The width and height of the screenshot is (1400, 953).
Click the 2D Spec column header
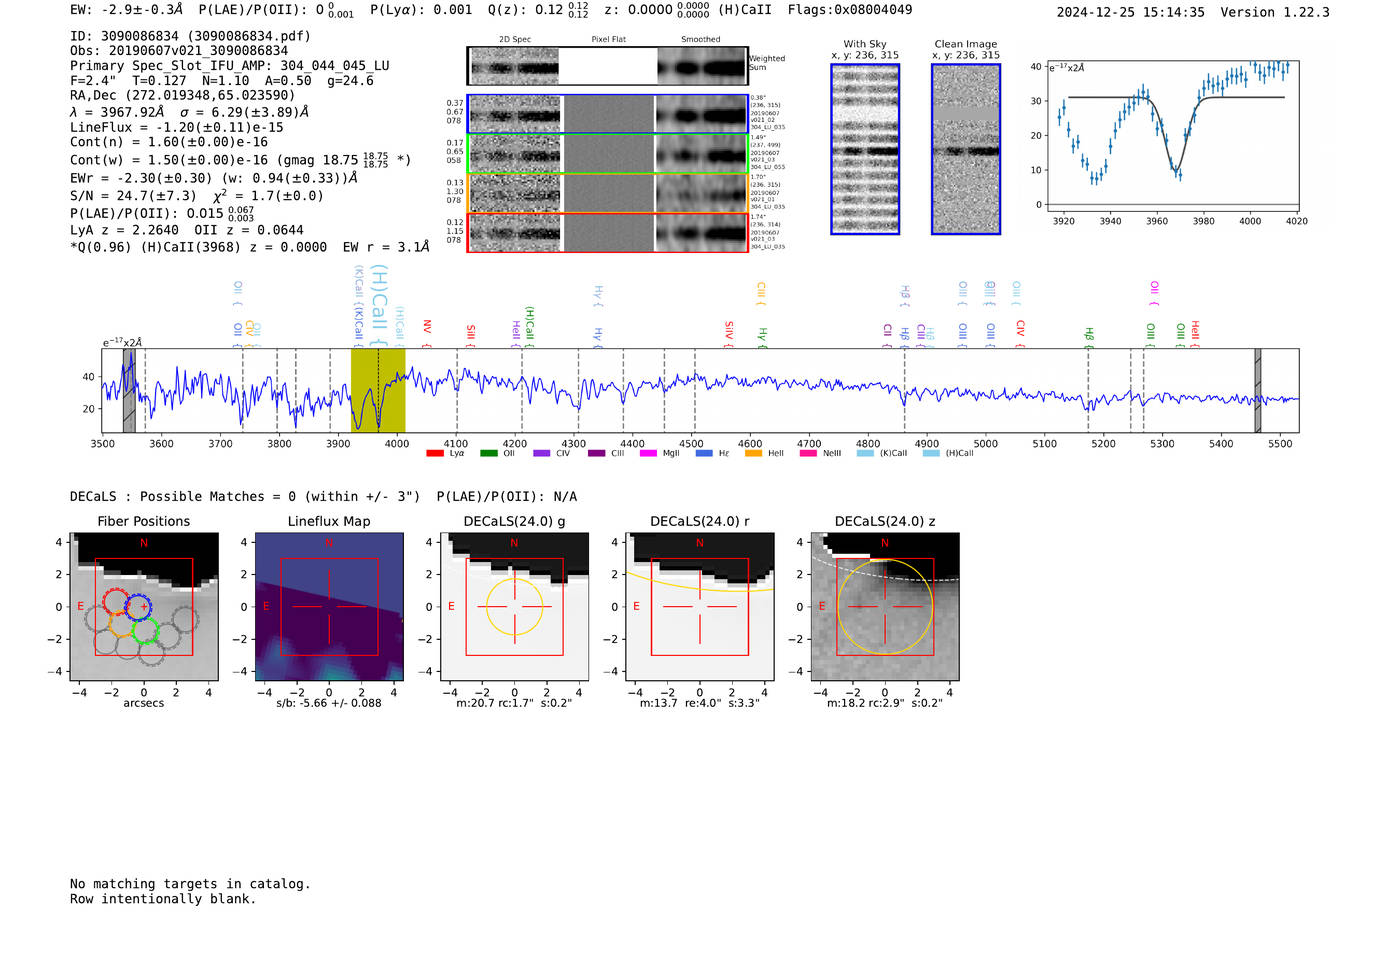[515, 40]
